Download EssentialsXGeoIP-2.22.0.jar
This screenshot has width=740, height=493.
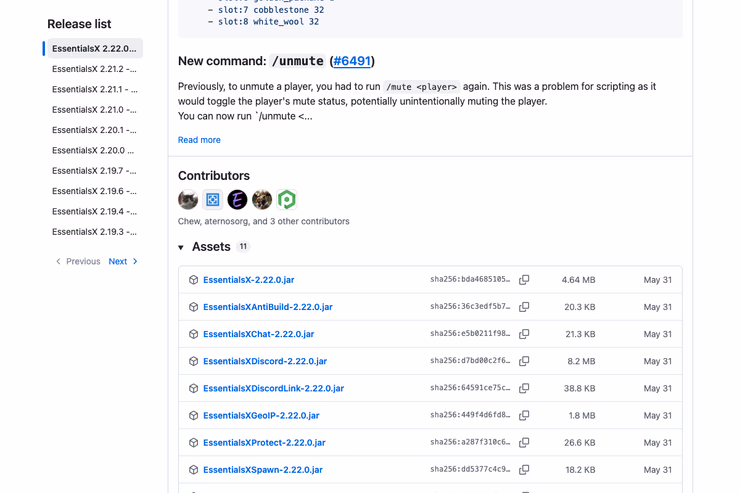point(261,416)
